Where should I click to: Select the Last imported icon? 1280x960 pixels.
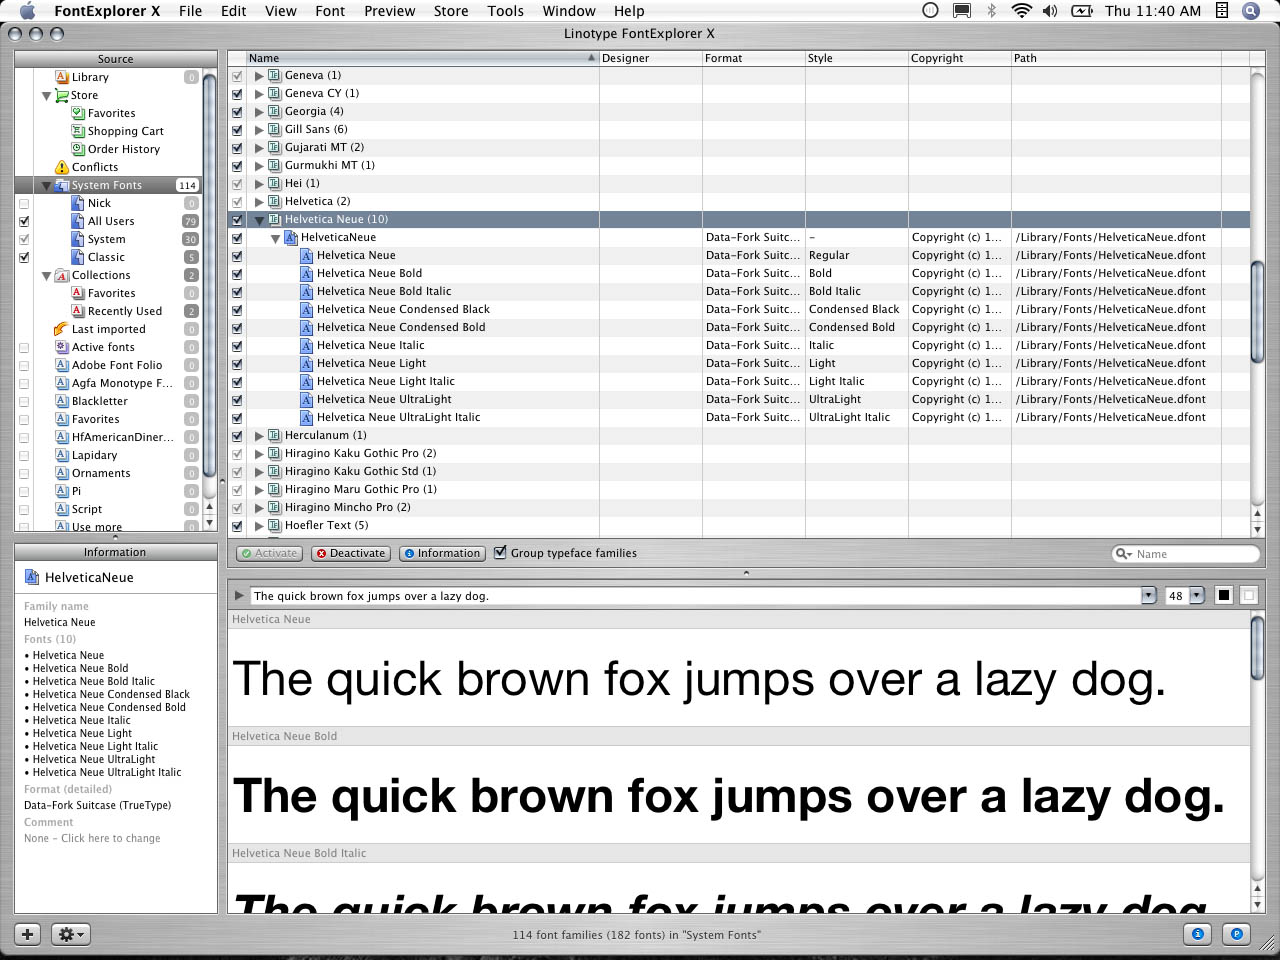pyautogui.click(x=62, y=329)
